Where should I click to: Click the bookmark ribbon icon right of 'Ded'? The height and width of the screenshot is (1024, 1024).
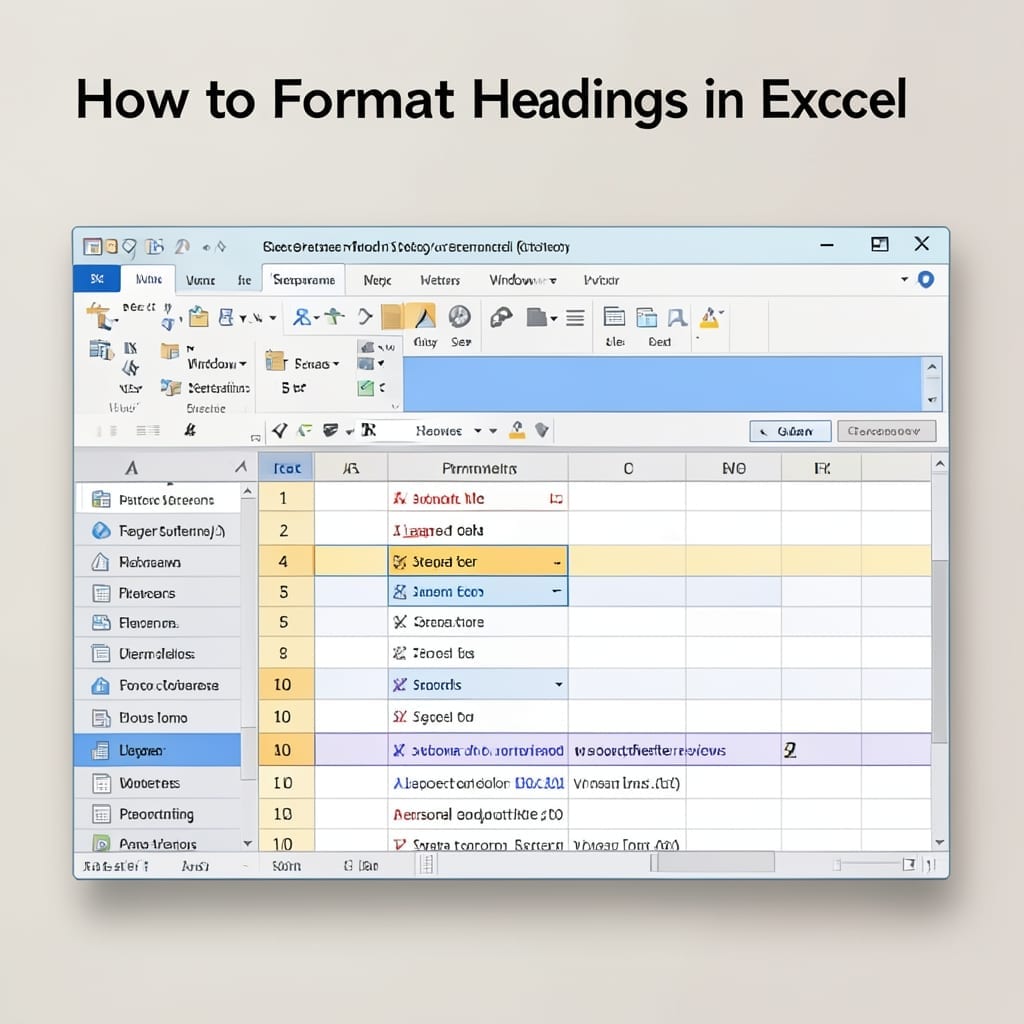tap(677, 317)
